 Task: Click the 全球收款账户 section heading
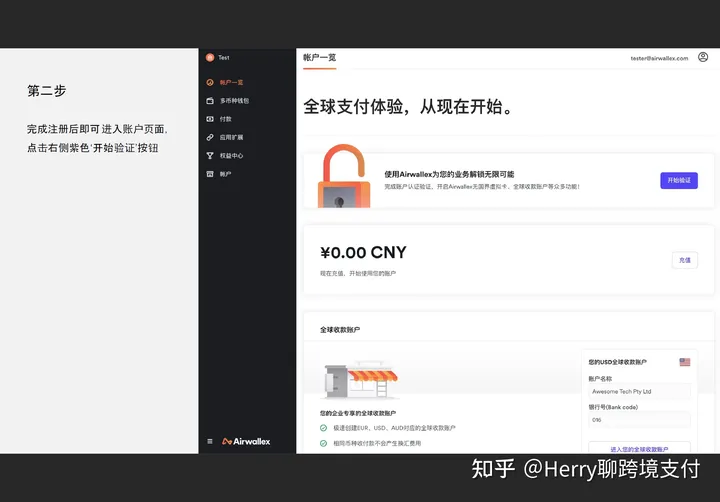tap(340, 330)
